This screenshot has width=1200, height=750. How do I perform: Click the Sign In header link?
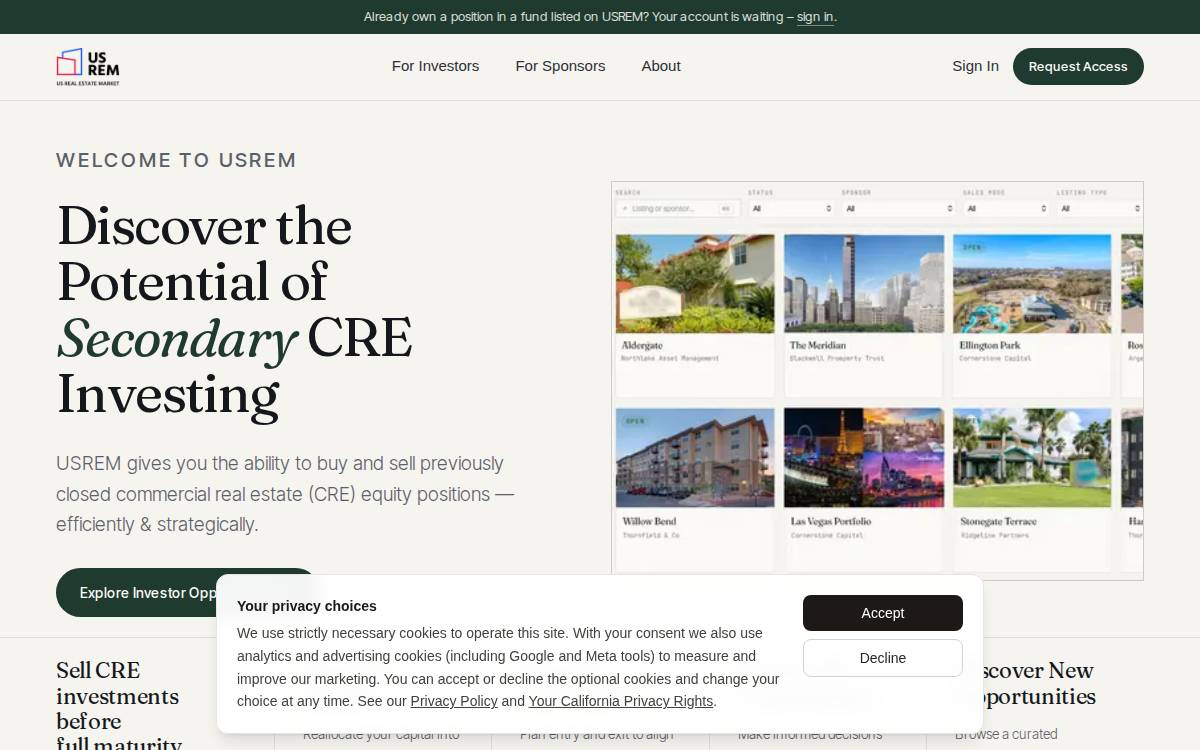point(975,66)
